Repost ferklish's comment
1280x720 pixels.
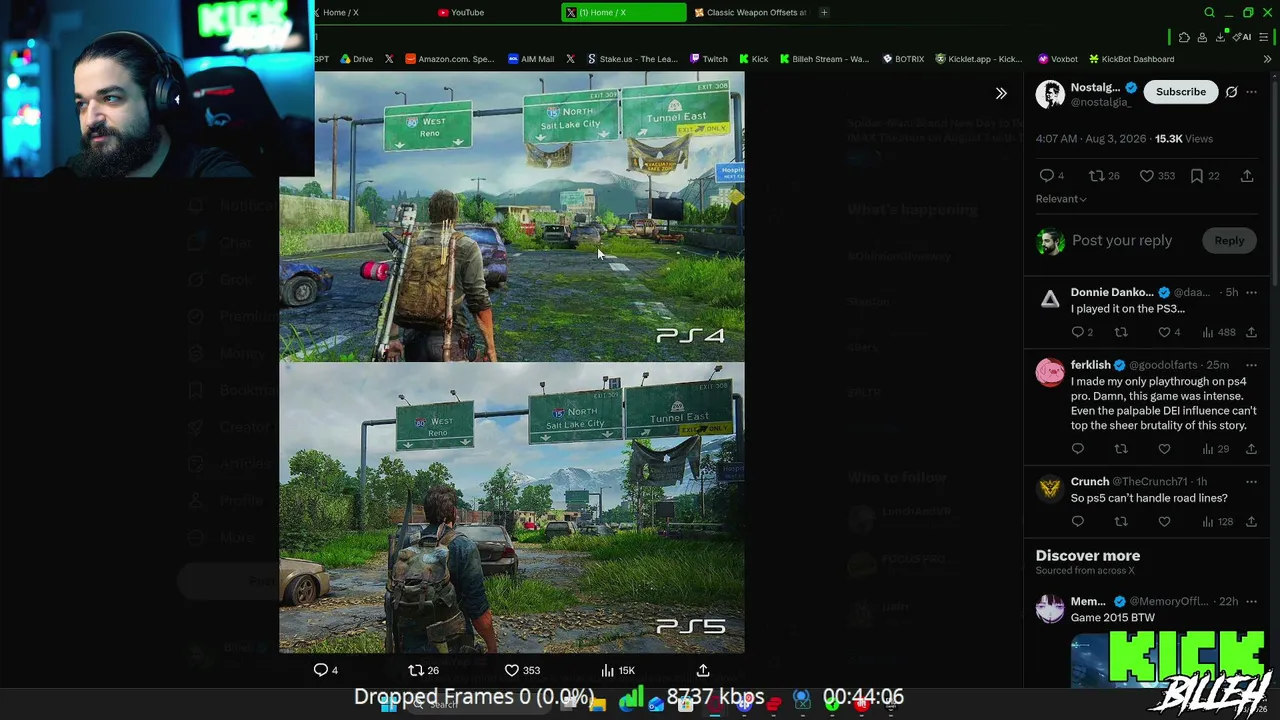pos(1121,449)
